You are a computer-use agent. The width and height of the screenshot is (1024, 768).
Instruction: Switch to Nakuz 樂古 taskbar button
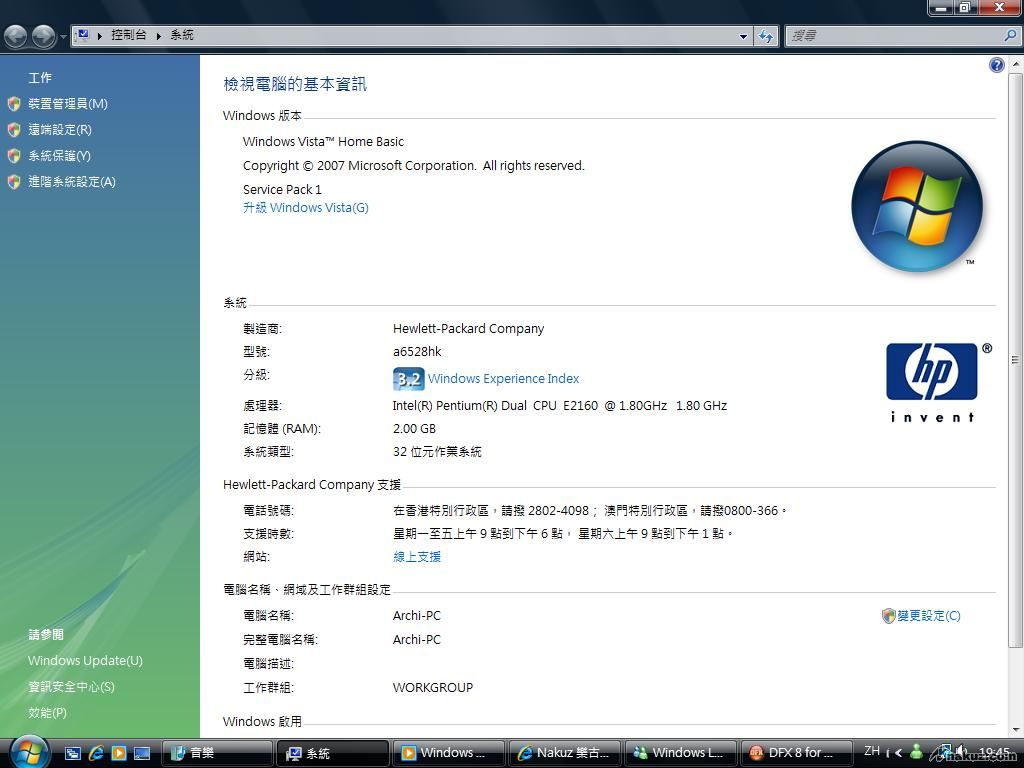pos(565,753)
